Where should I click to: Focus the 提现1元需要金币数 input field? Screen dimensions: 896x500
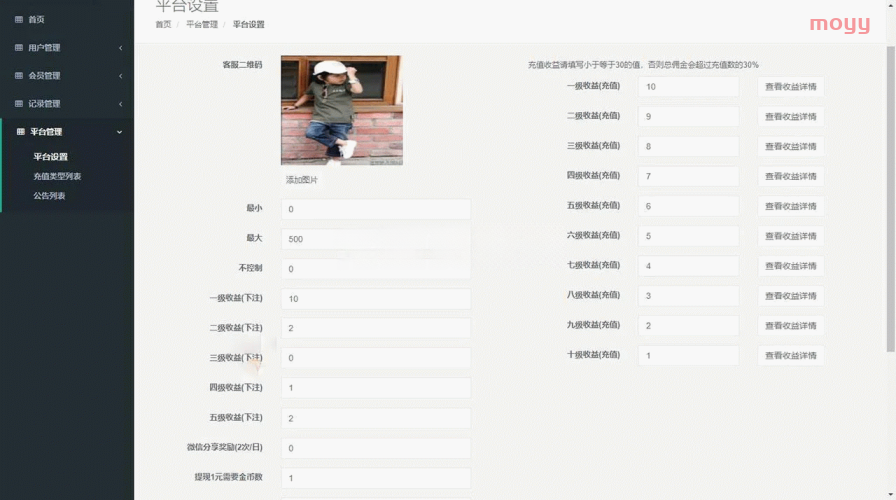(x=376, y=478)
